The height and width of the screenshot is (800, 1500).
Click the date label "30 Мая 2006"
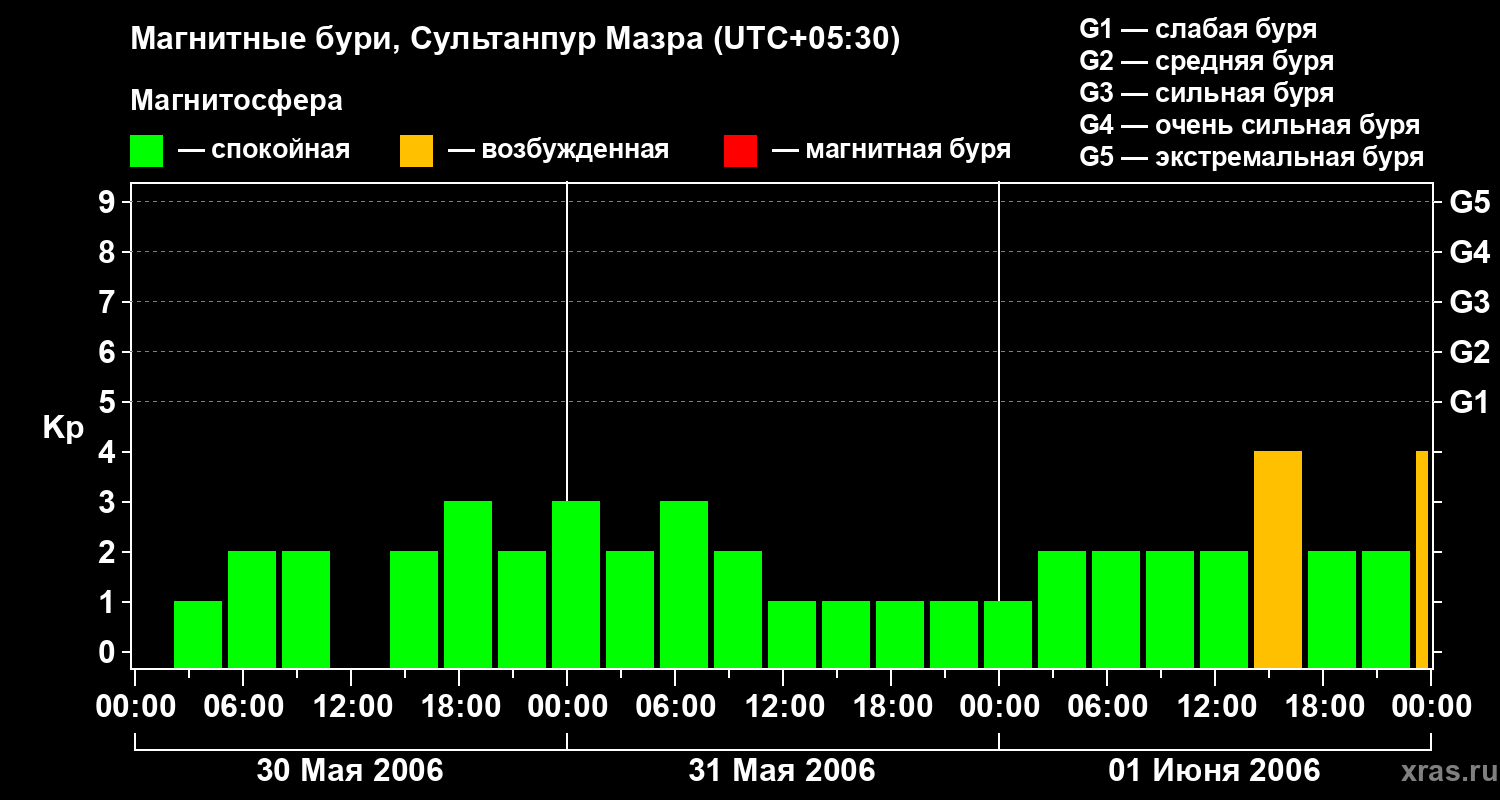(350, 771)
